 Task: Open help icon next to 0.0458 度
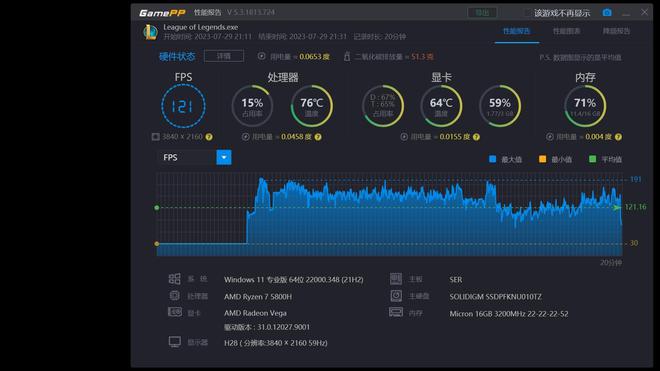pos(318,137)
